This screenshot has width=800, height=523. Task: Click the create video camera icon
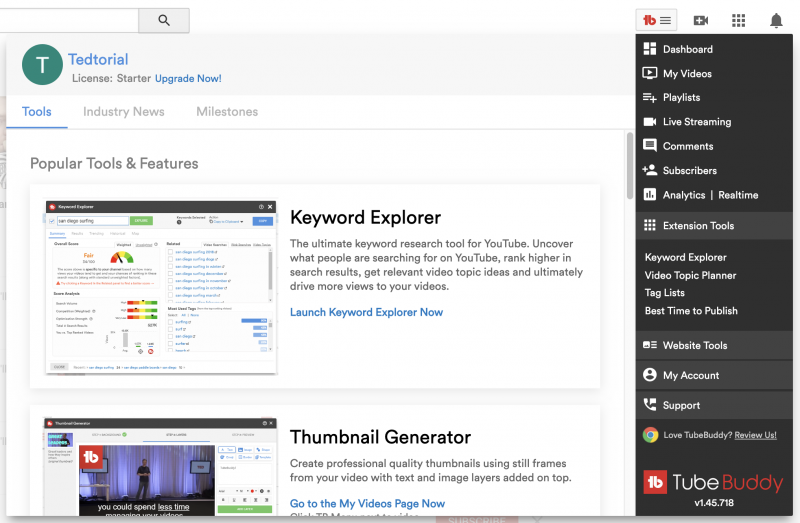click(701, 20)
